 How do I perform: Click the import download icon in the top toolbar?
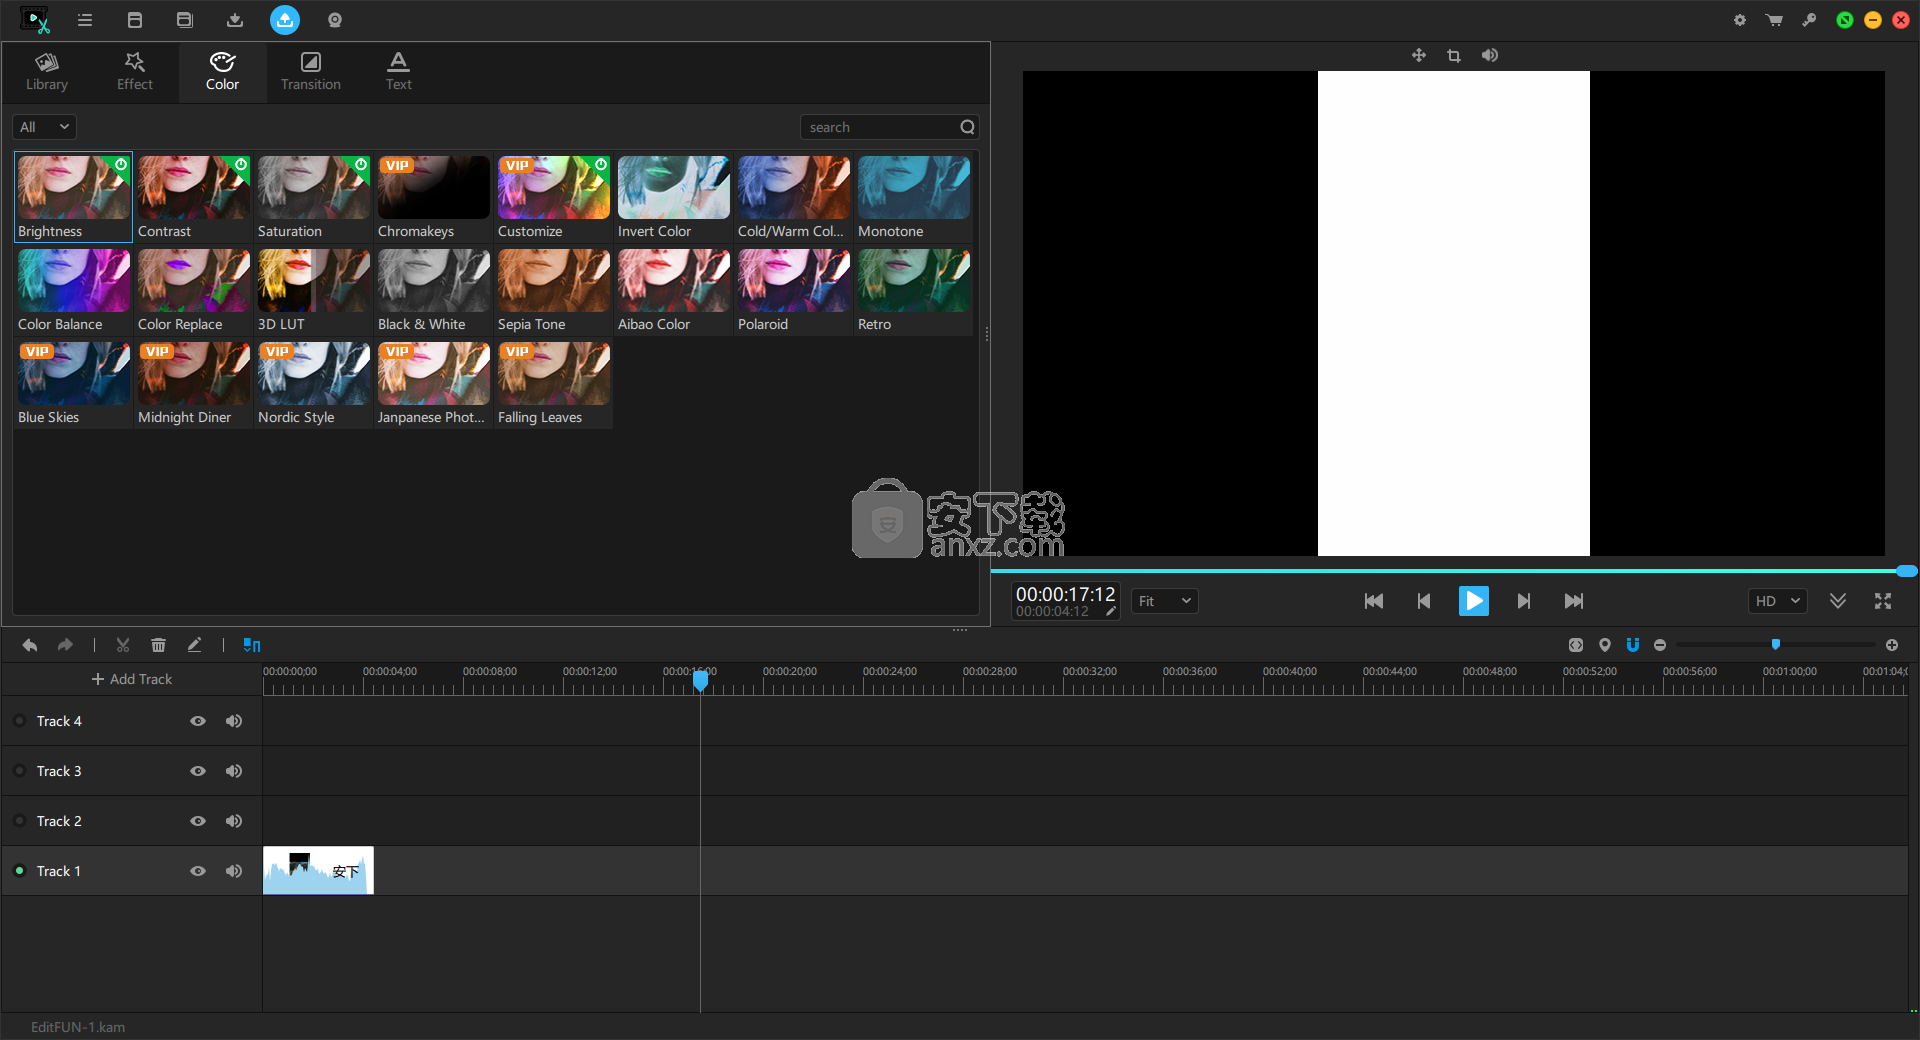point(235,20)
